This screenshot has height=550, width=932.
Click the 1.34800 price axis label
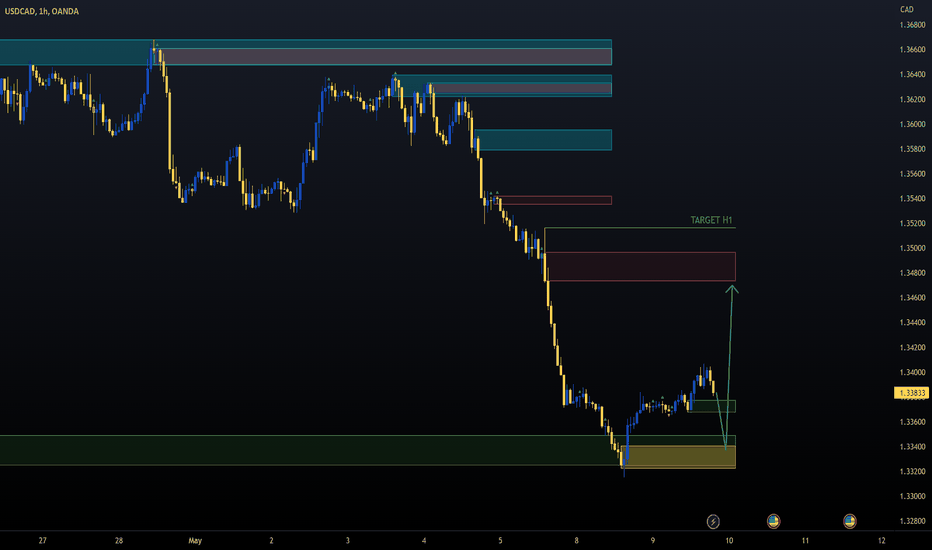pyautogui.click(x=912, y=273)
